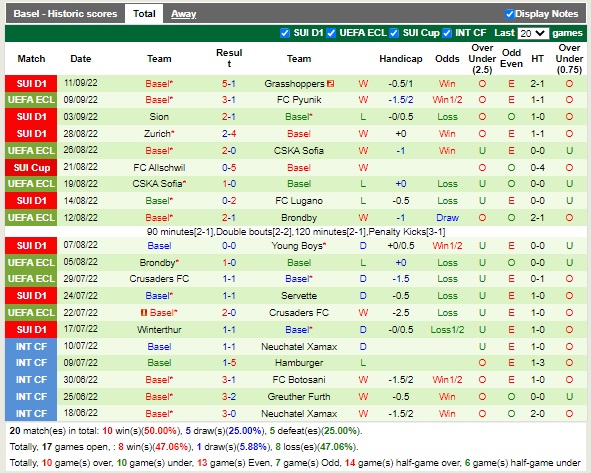This screenshot has width=591, height=473.
Task: Click the red card icon beside Grasshoppers
Action: [331, 84]
